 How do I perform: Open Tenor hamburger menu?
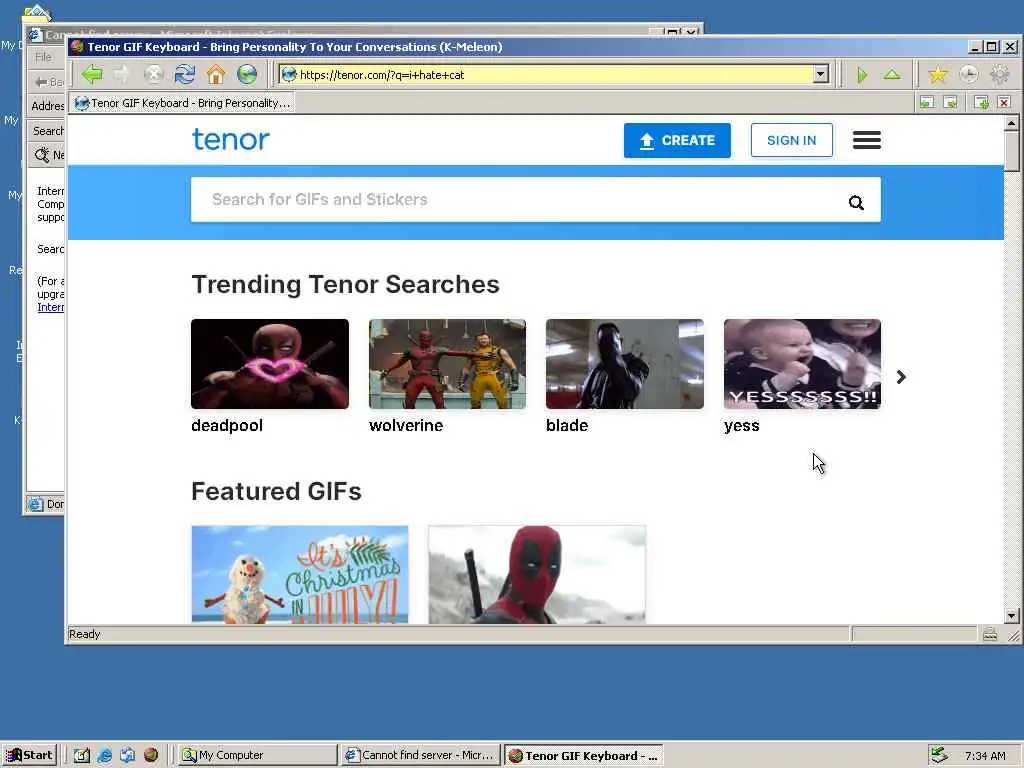(867, 140)
